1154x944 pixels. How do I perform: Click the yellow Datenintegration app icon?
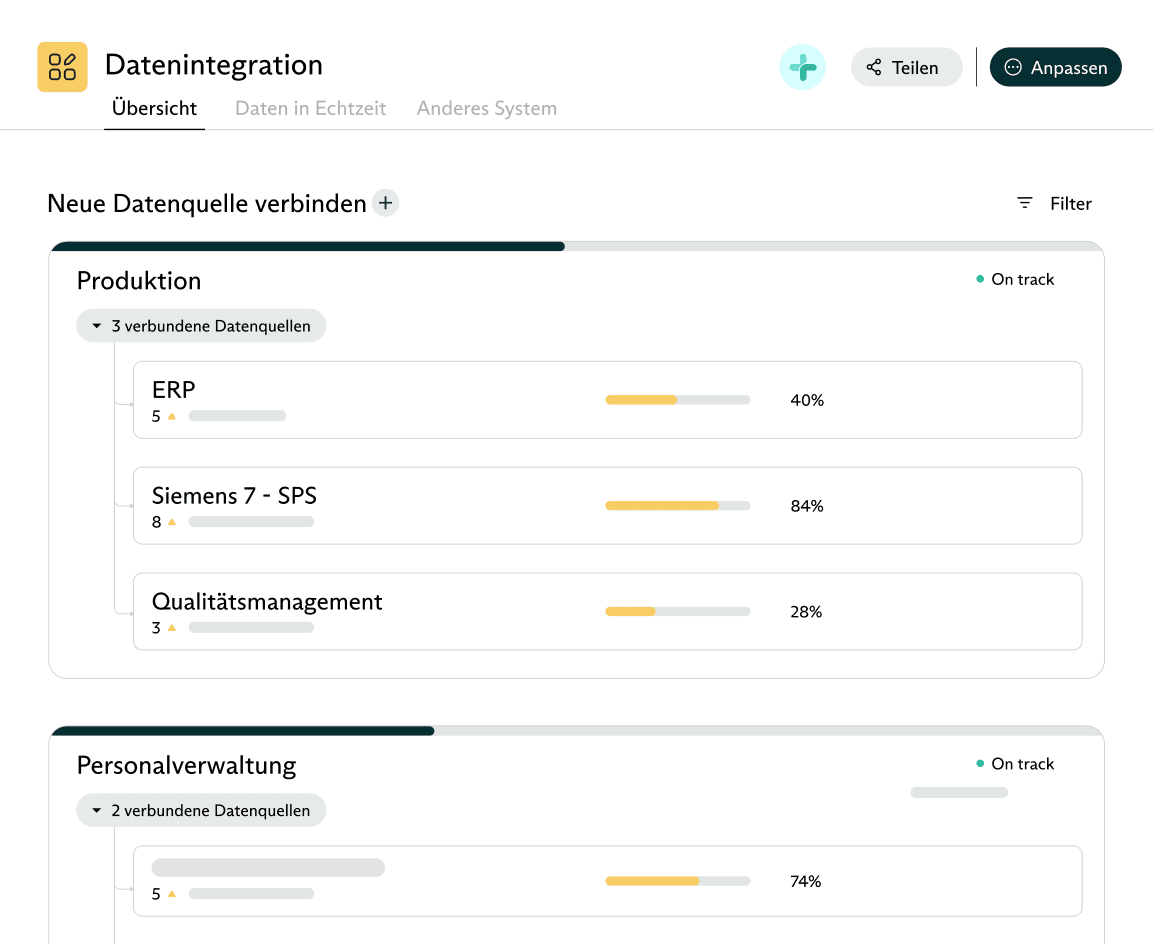click(x=62, y=67)
